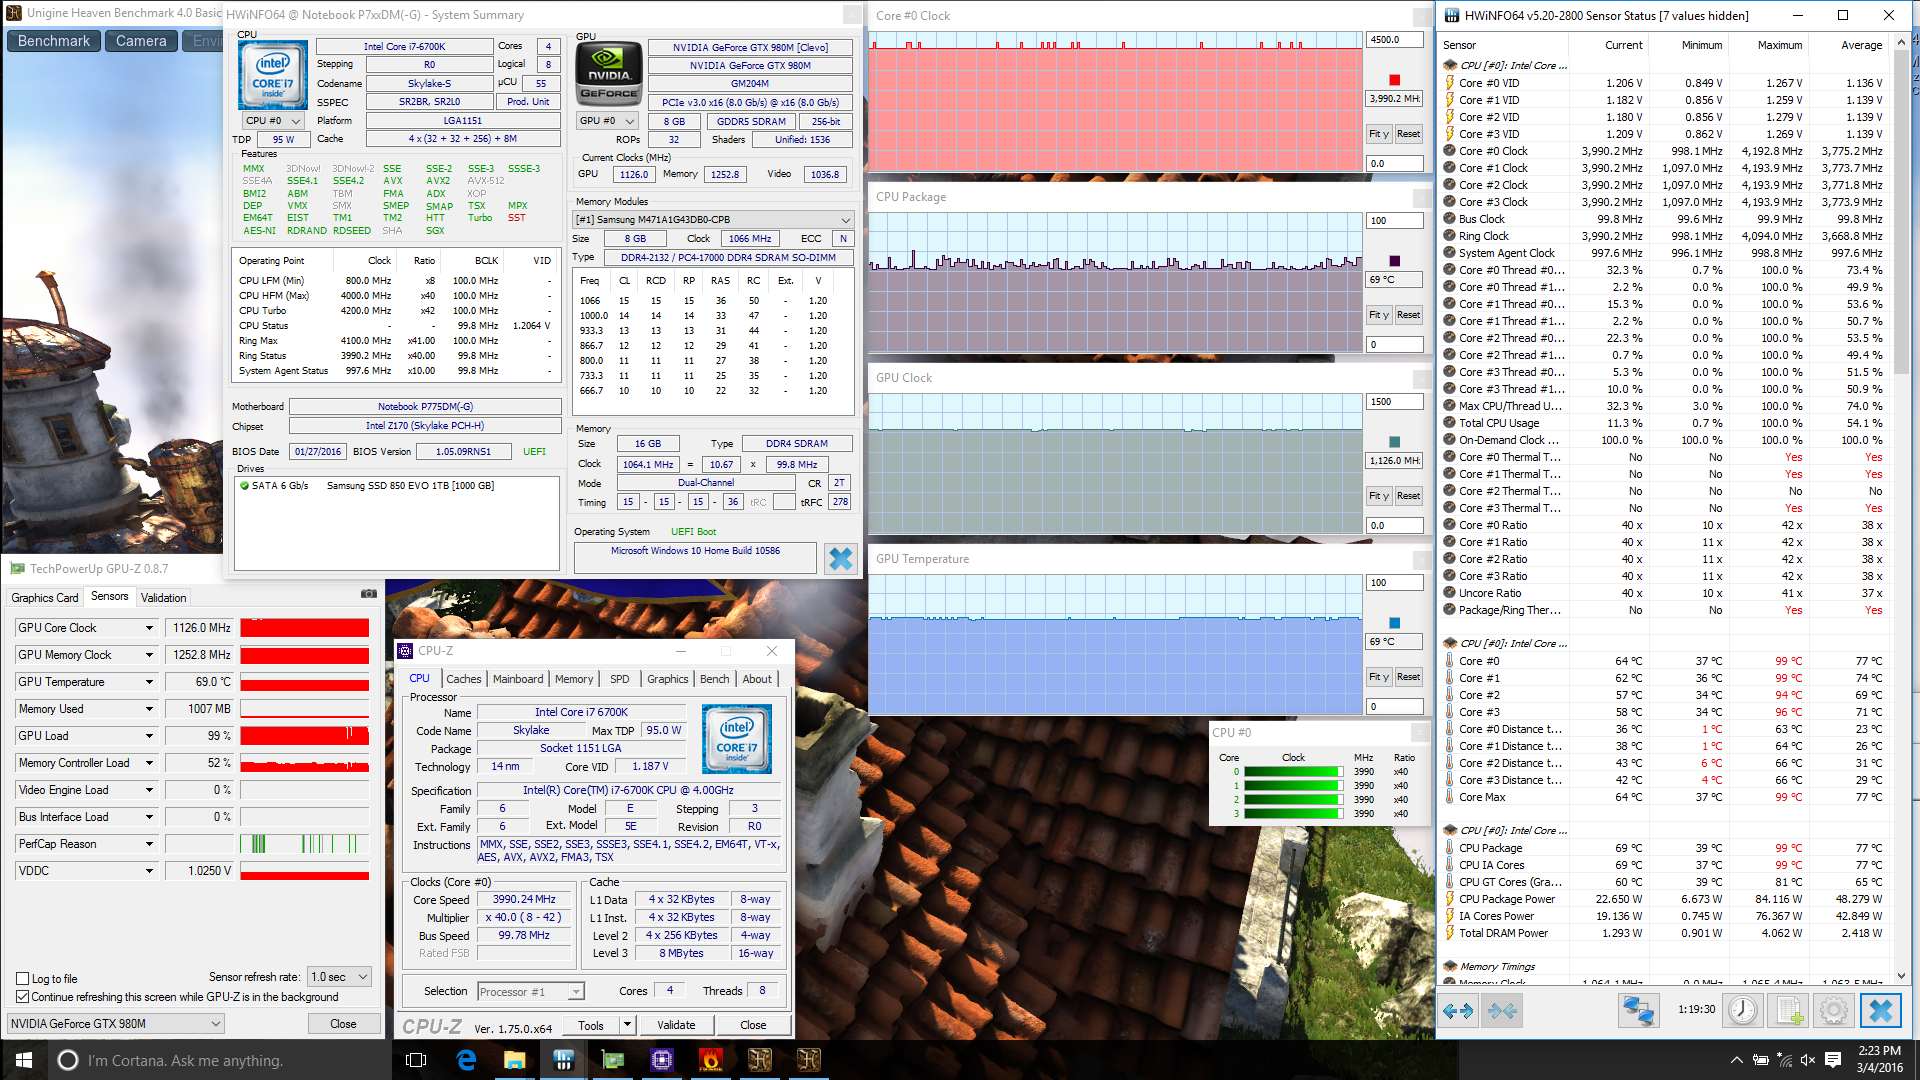The width and height of the screenshot is (1920, 1080).
Task: Click the GPU-Z title bar icon
Action: click(17, 568)
